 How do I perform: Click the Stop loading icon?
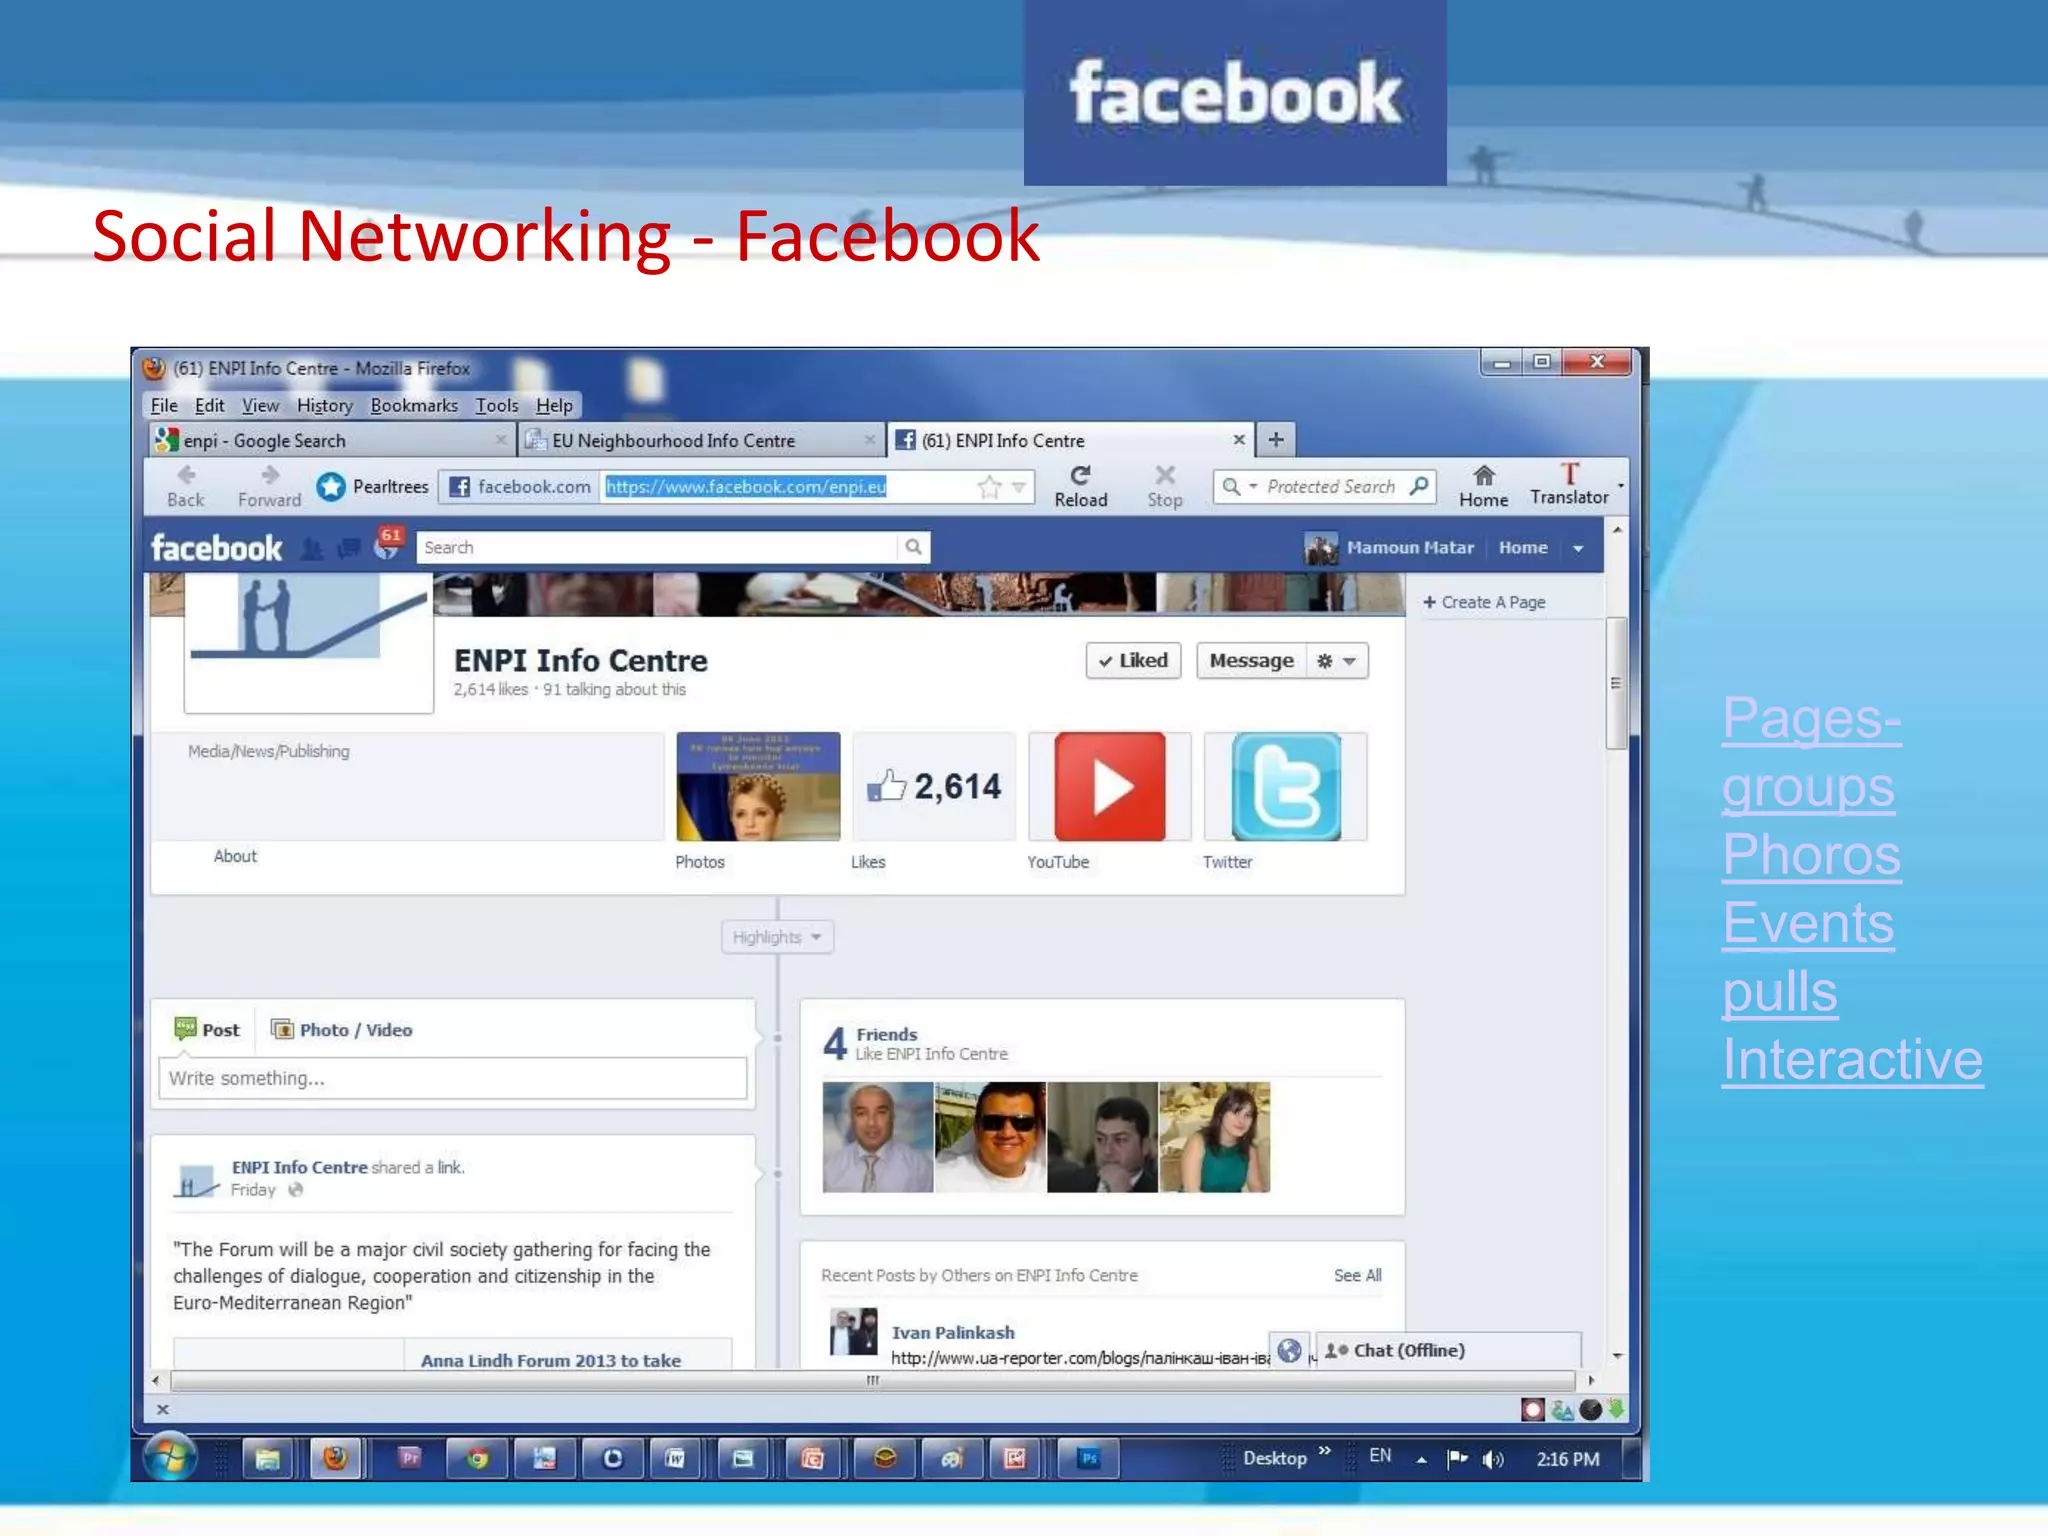click(x=1165, y=475)
